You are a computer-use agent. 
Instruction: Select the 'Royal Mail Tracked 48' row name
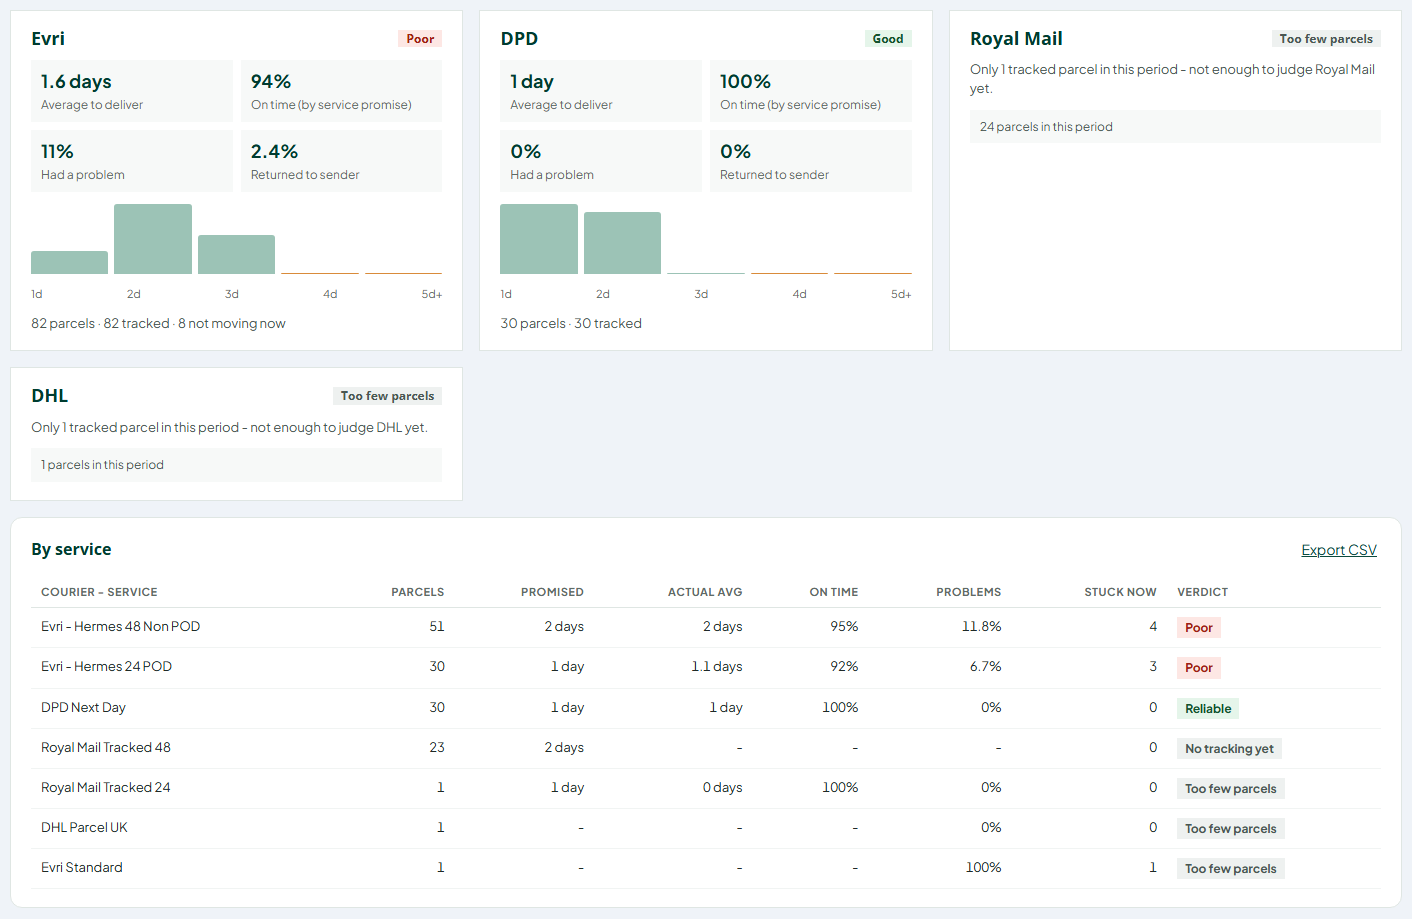point(106,747)
